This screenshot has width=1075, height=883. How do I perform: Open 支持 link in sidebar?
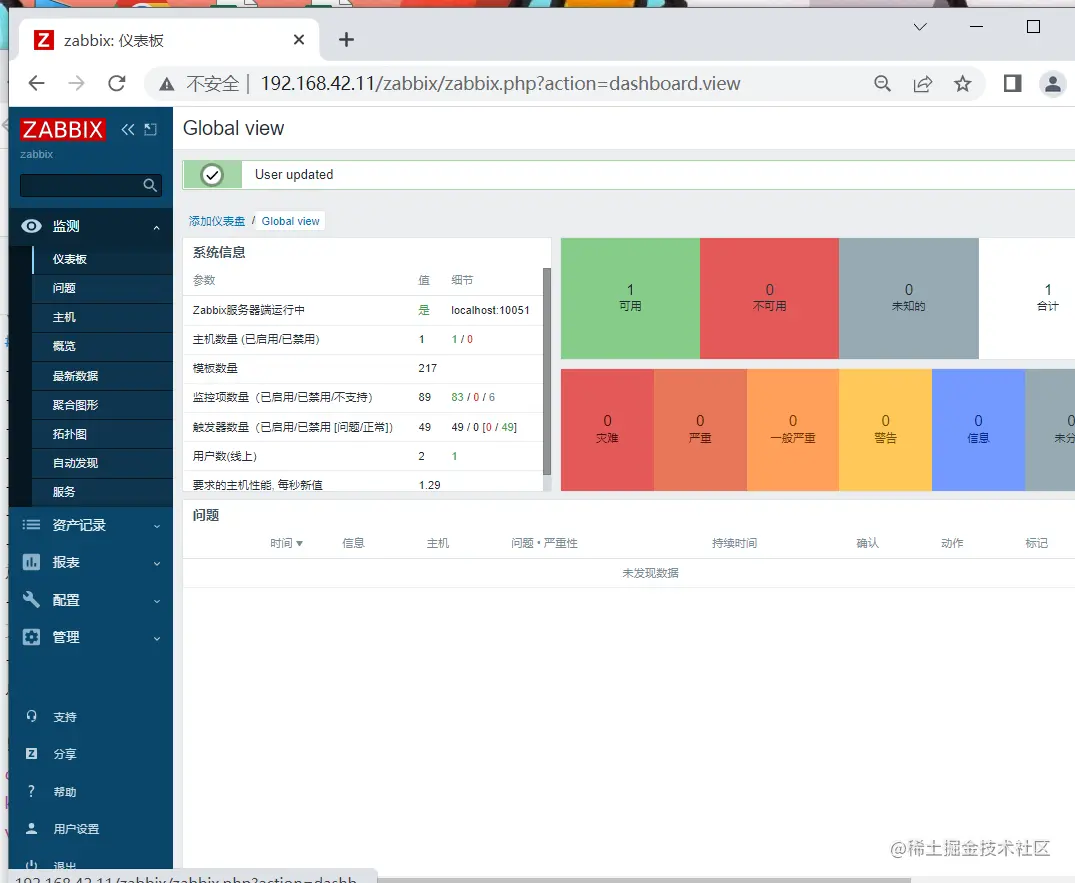pos(65,717)
